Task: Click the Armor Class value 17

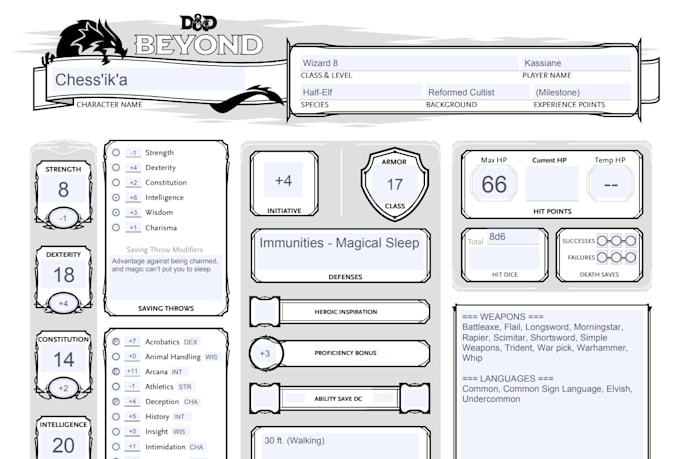Action: (395, 184)
